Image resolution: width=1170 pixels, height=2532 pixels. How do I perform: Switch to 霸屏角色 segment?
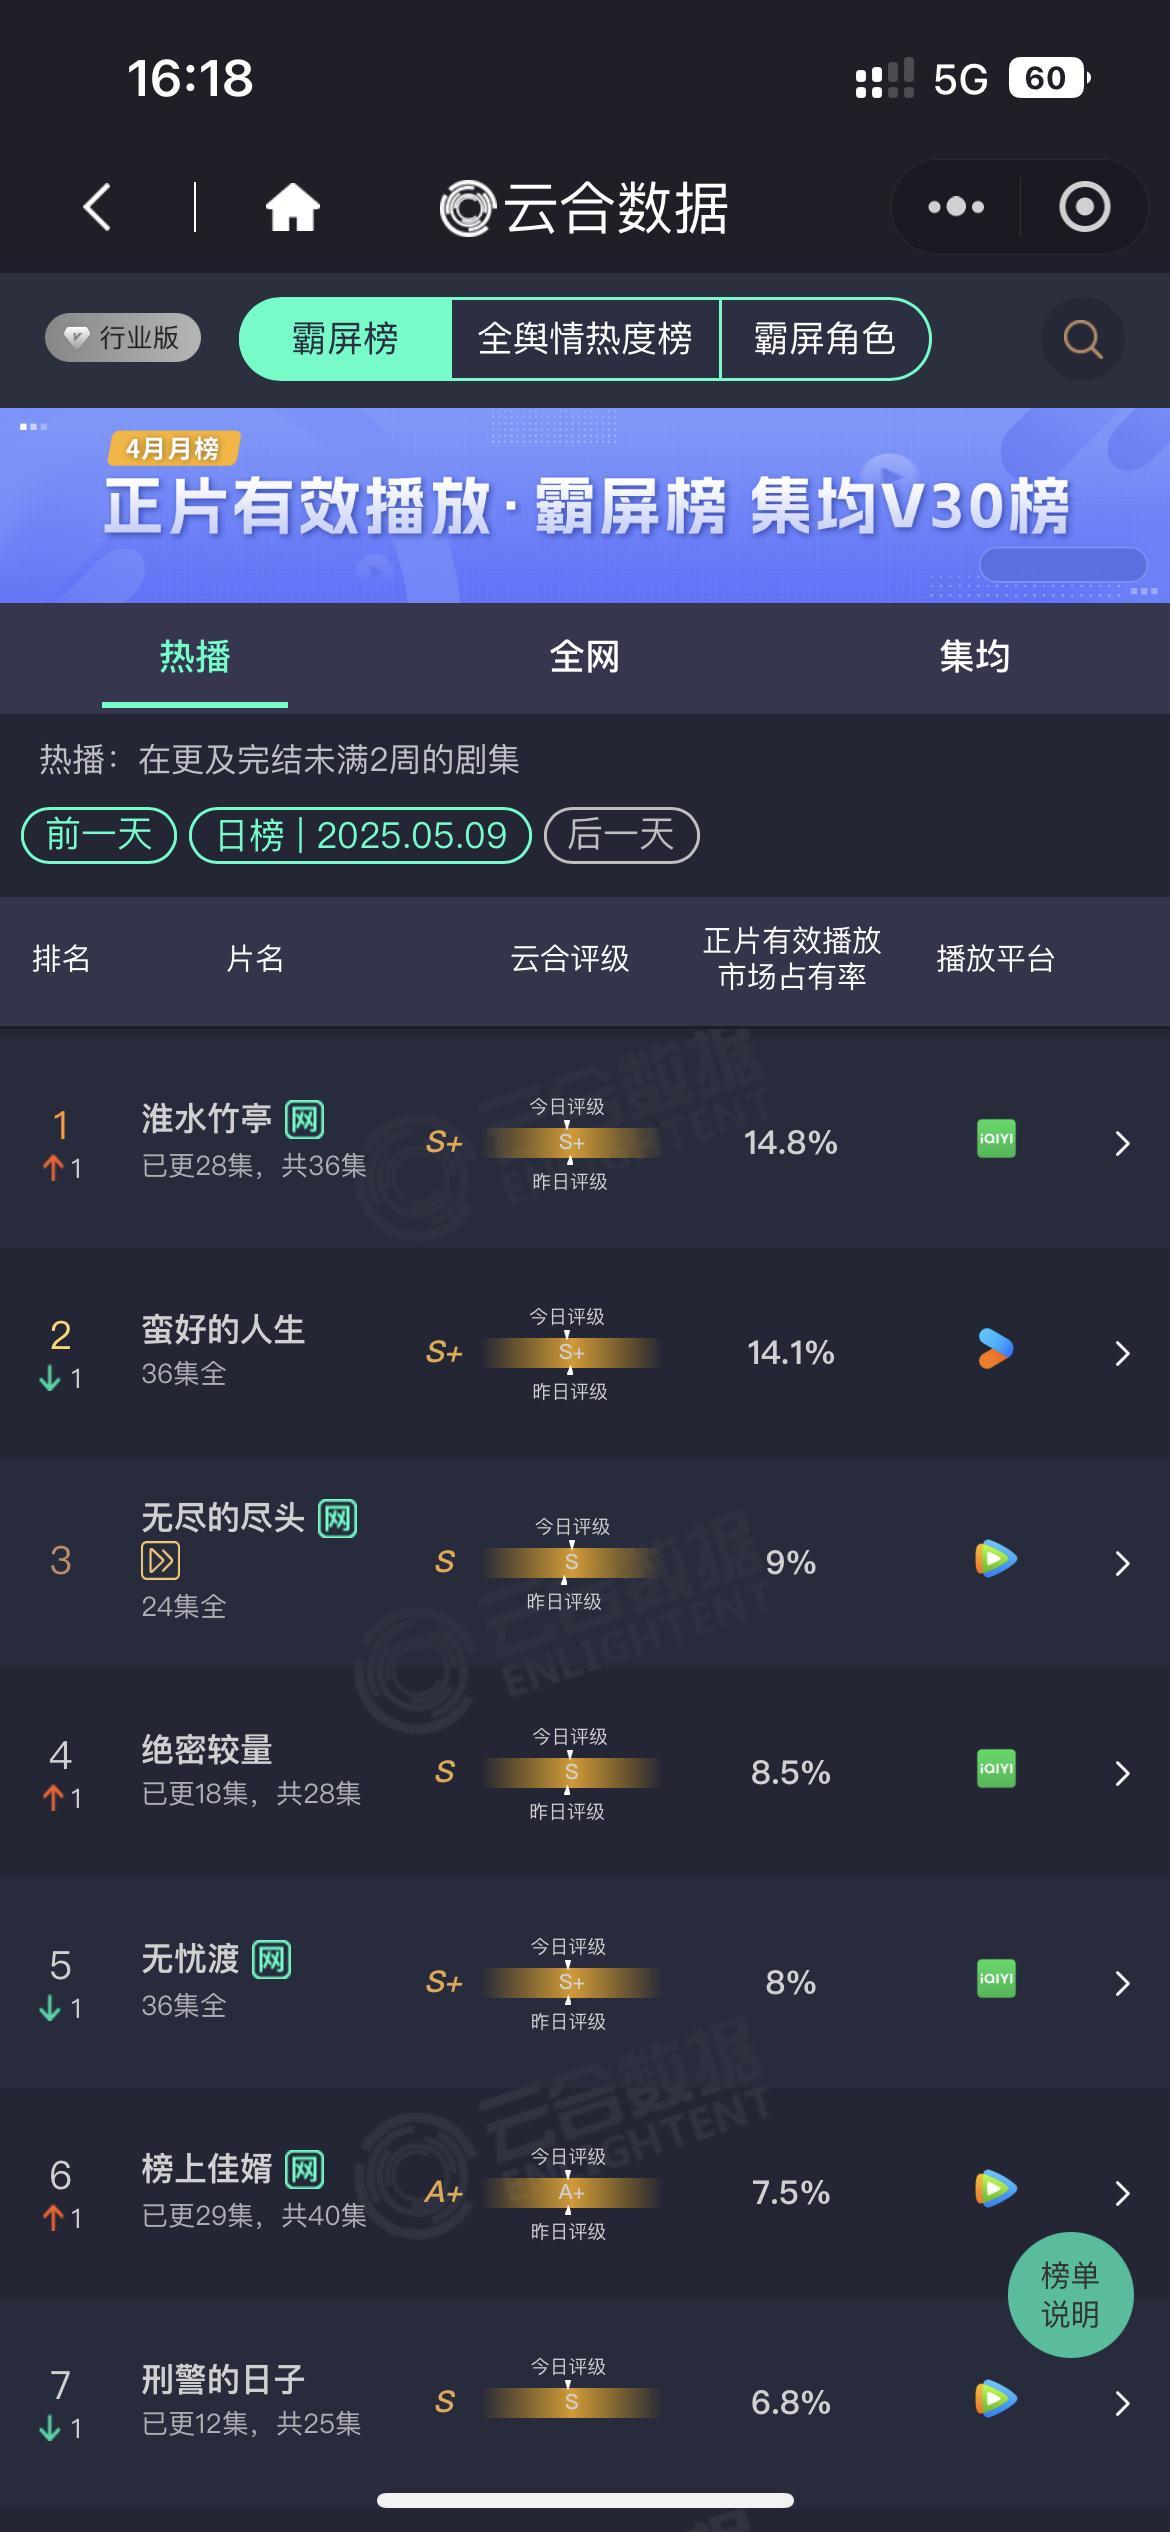click(x=825, y=339)
